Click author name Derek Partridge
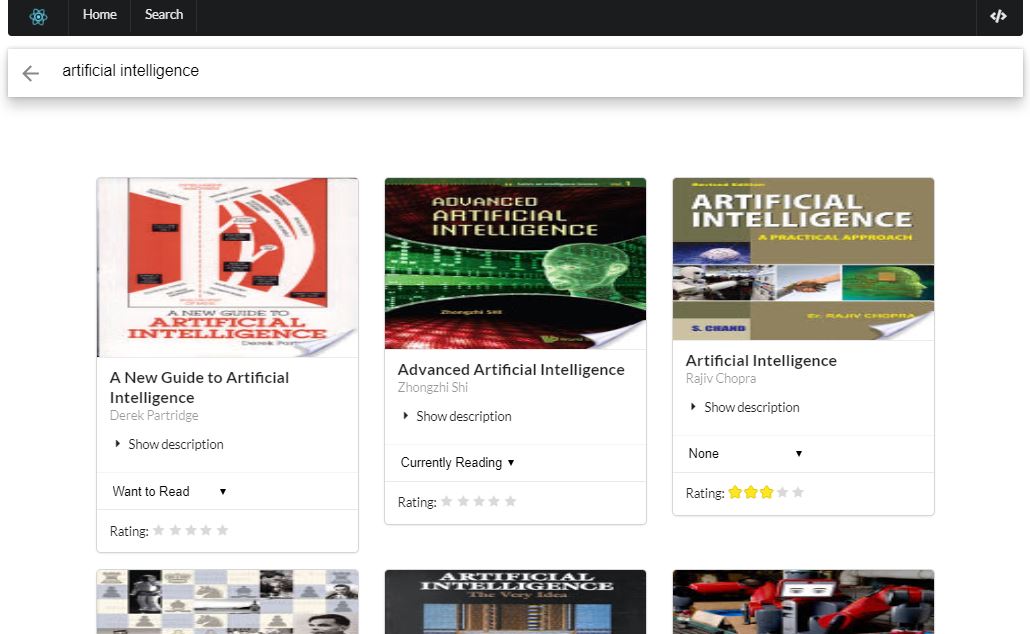 pyautogui.click(x=154, y=415)
